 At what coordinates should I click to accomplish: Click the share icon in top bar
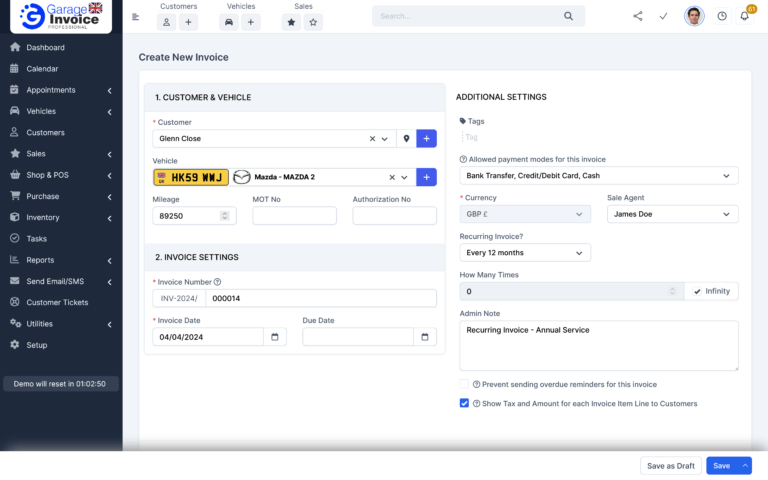tap(638, 16)
